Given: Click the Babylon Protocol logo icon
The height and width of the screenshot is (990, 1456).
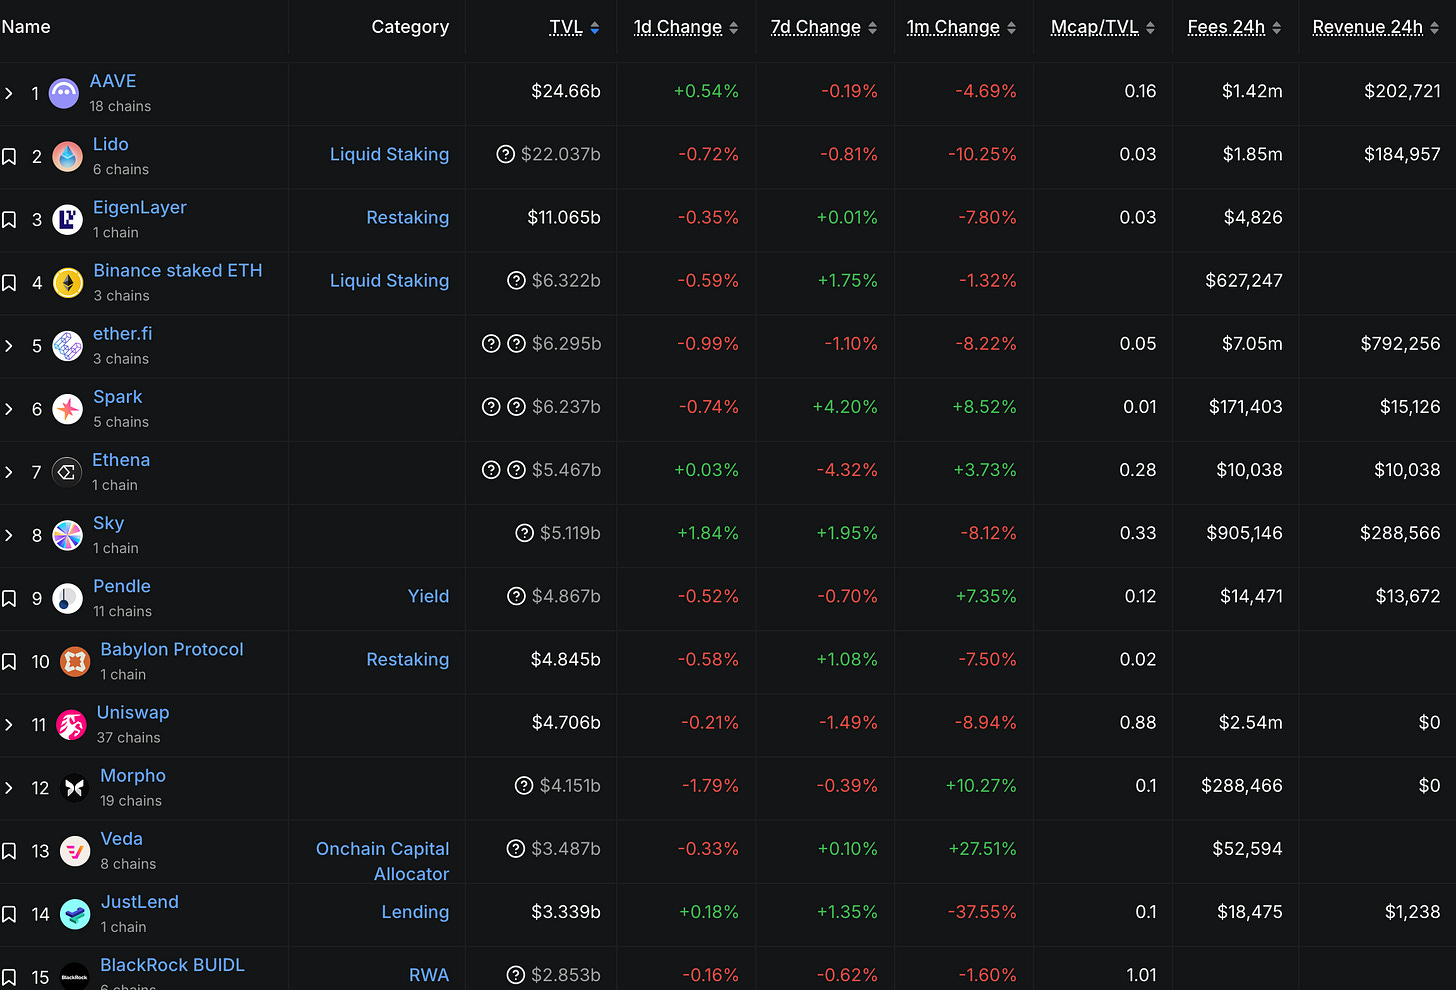Looking at the screenshot, I should [x=75, y=662].
